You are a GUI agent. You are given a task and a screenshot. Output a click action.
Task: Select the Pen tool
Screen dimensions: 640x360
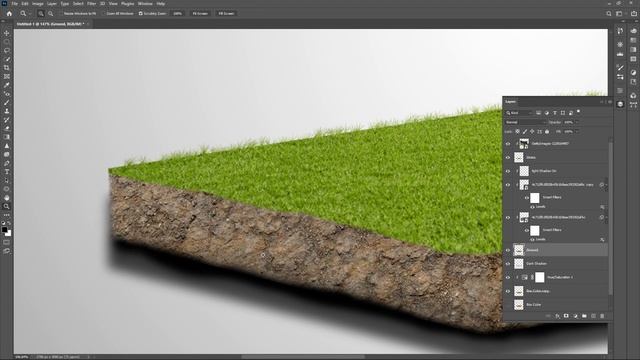click(x=7, y=163)
